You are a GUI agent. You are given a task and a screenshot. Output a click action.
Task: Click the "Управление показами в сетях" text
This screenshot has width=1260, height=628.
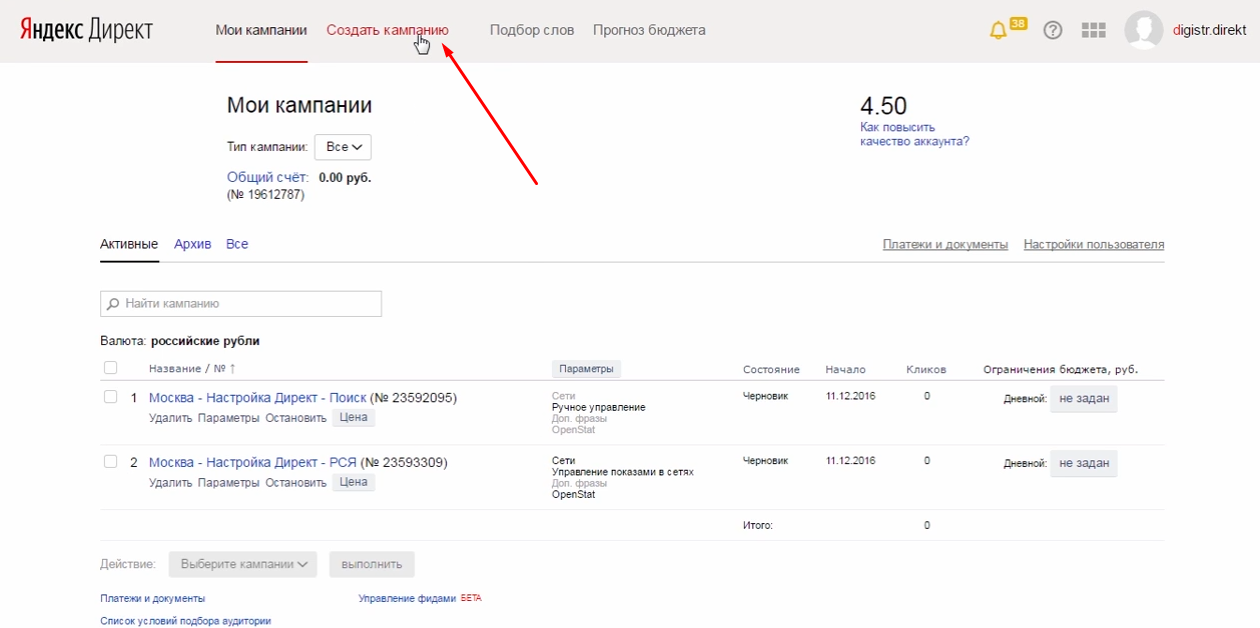point(623,472)
